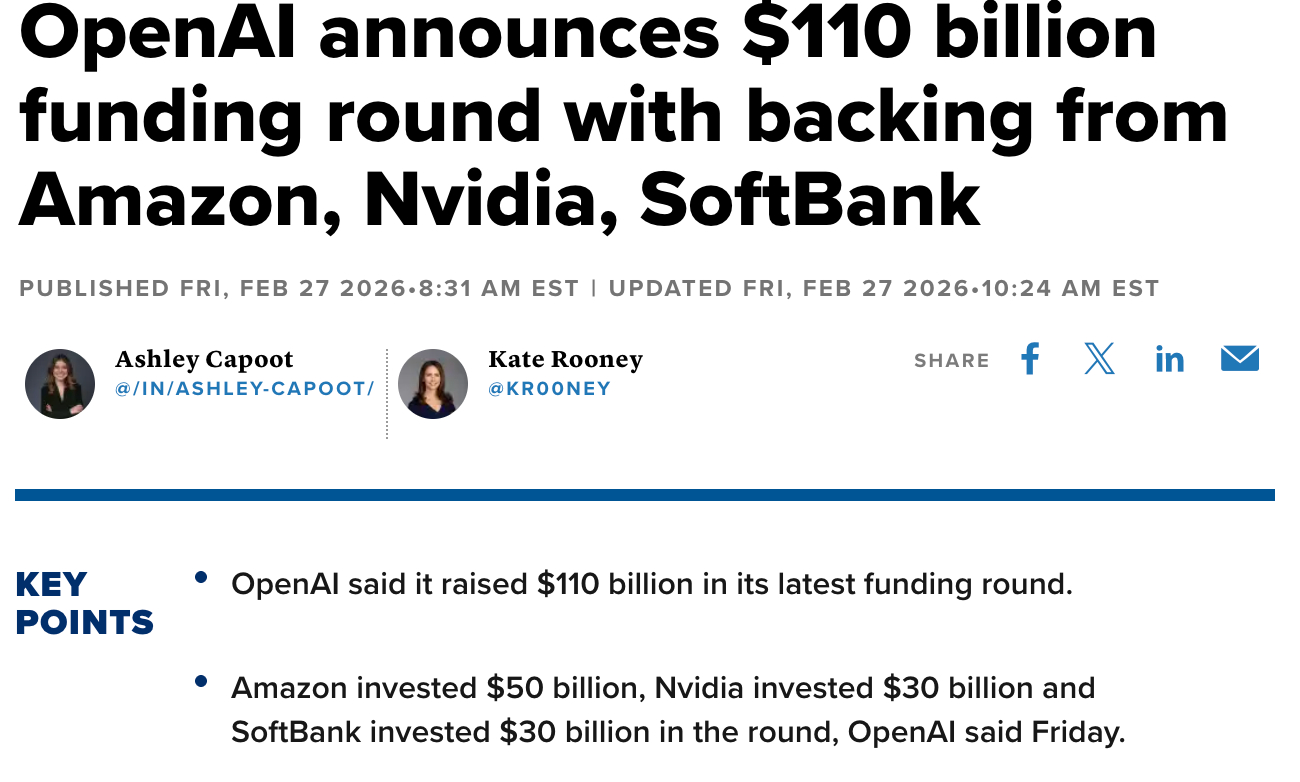Viewport: 1300px width, 782px height.
Task: Open the @KR00NEY handle link
Action: 549,389
